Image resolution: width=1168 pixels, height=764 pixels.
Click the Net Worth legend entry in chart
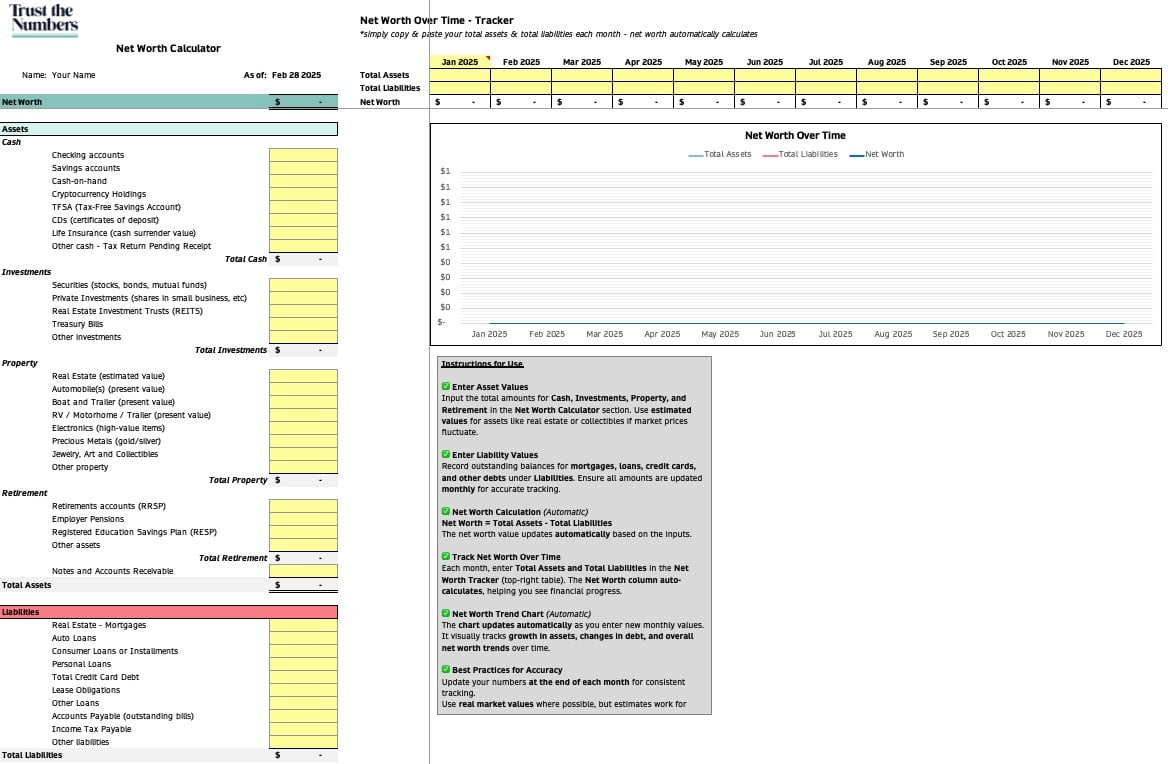[x=877, y=154]
